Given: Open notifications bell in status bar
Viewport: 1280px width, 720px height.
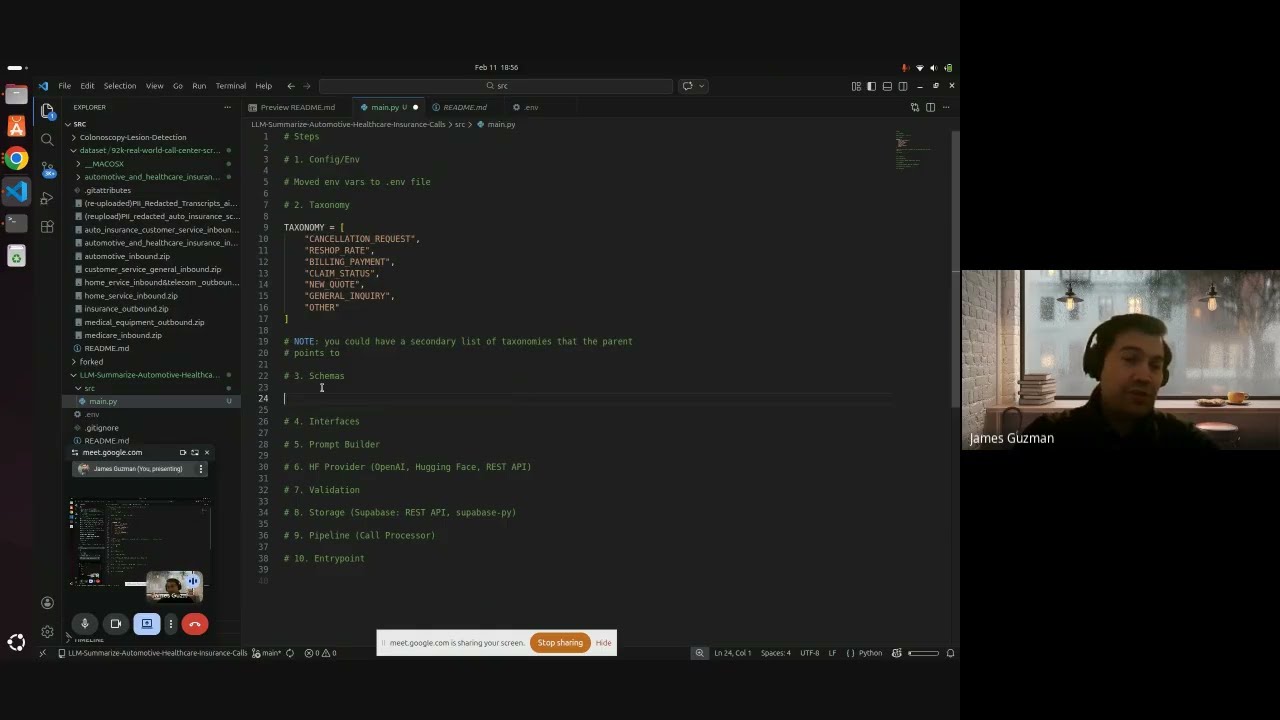Looking at the screenshot, I should tap(950, 653).
